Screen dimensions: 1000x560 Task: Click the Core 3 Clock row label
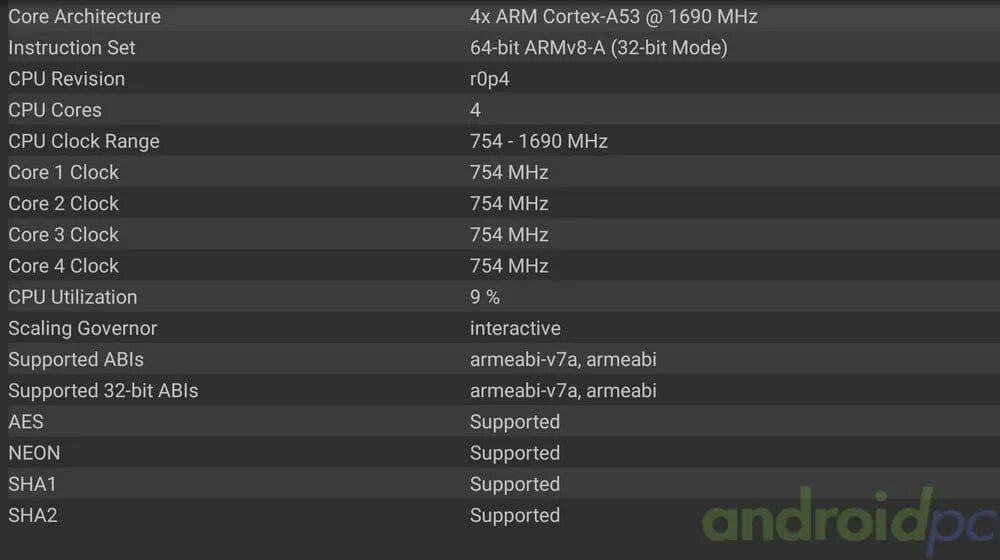pos(64,234)
